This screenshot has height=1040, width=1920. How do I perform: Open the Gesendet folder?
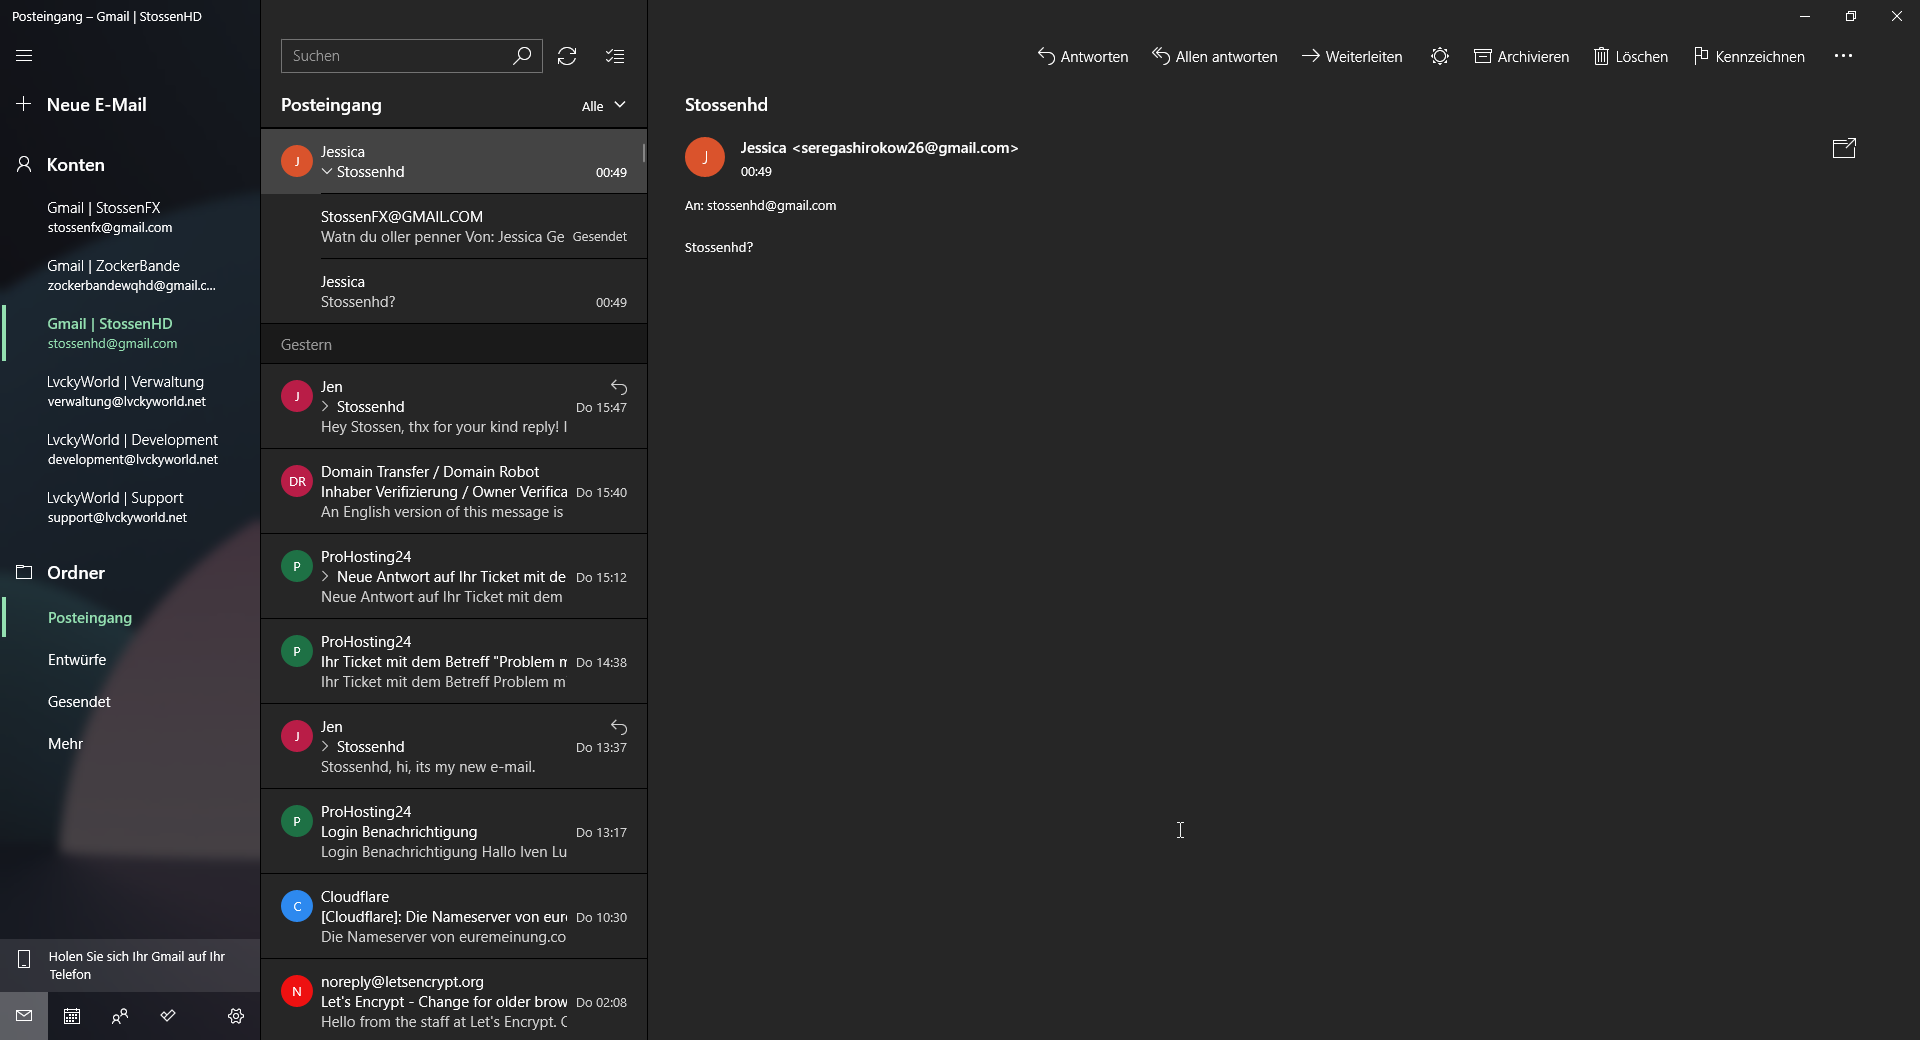[x=79, y=702]
